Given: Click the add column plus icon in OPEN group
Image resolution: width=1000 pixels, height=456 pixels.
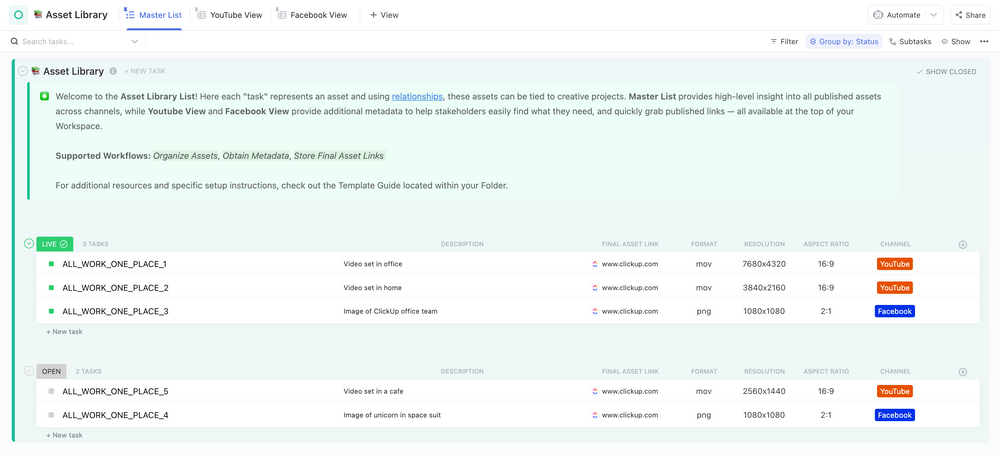Looking at the screenshot, I should click(x=963, y=372).
